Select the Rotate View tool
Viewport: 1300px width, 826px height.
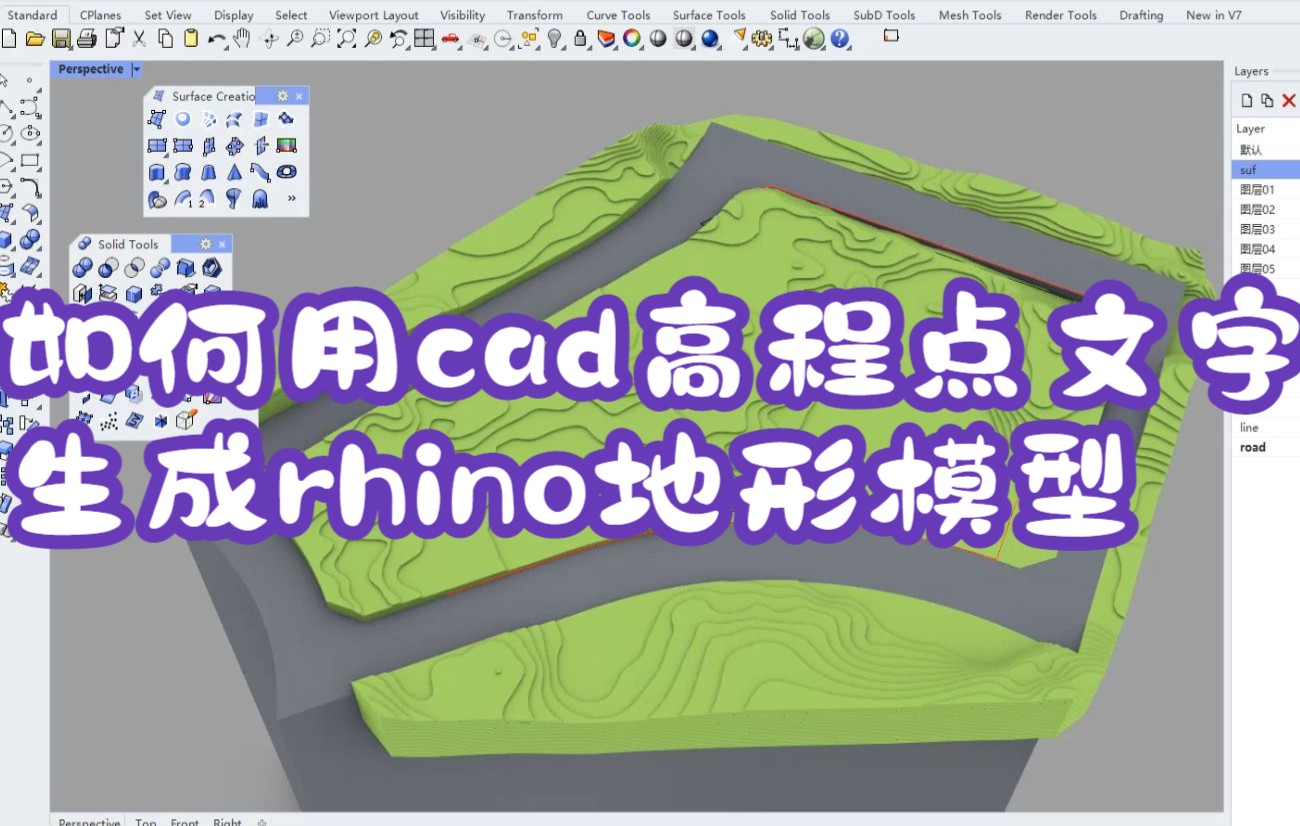pyautogui.click(x=269, y=39)
